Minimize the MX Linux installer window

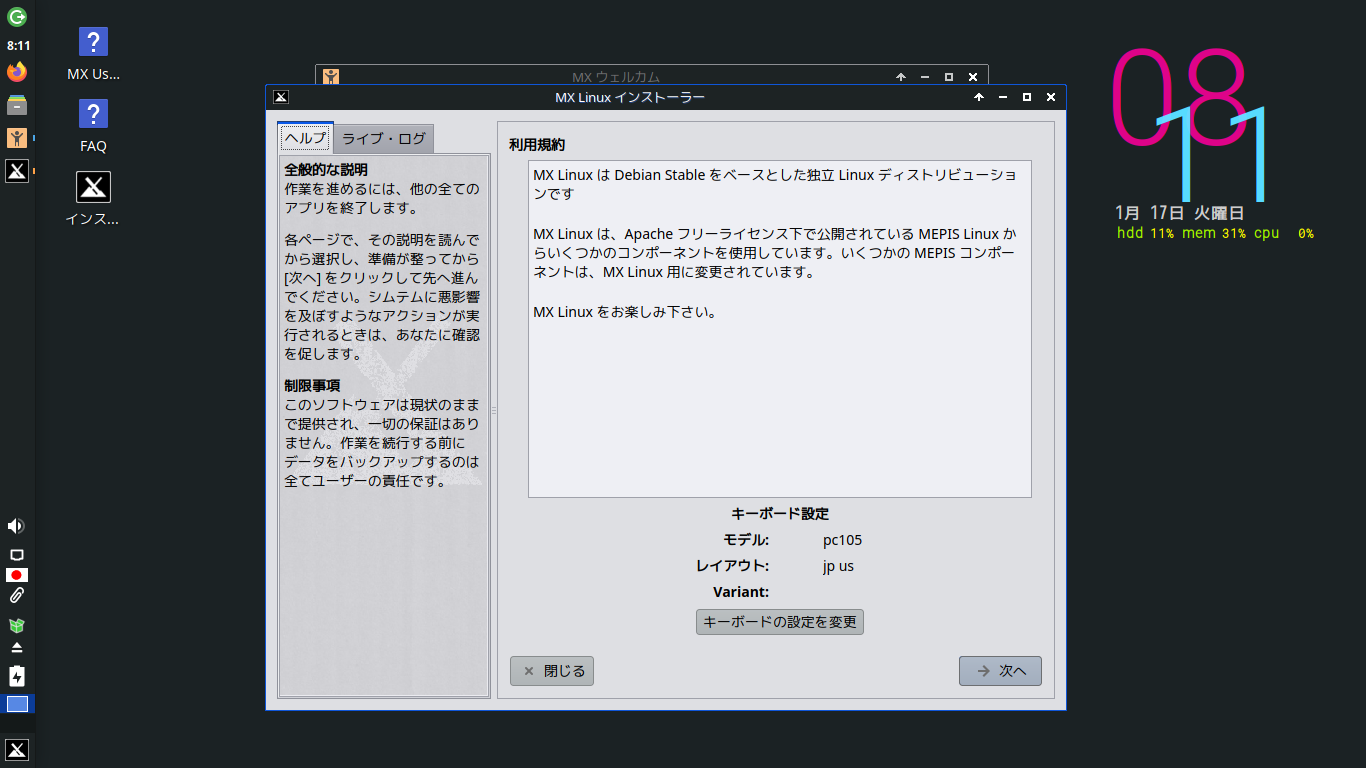click(1003, 97)
